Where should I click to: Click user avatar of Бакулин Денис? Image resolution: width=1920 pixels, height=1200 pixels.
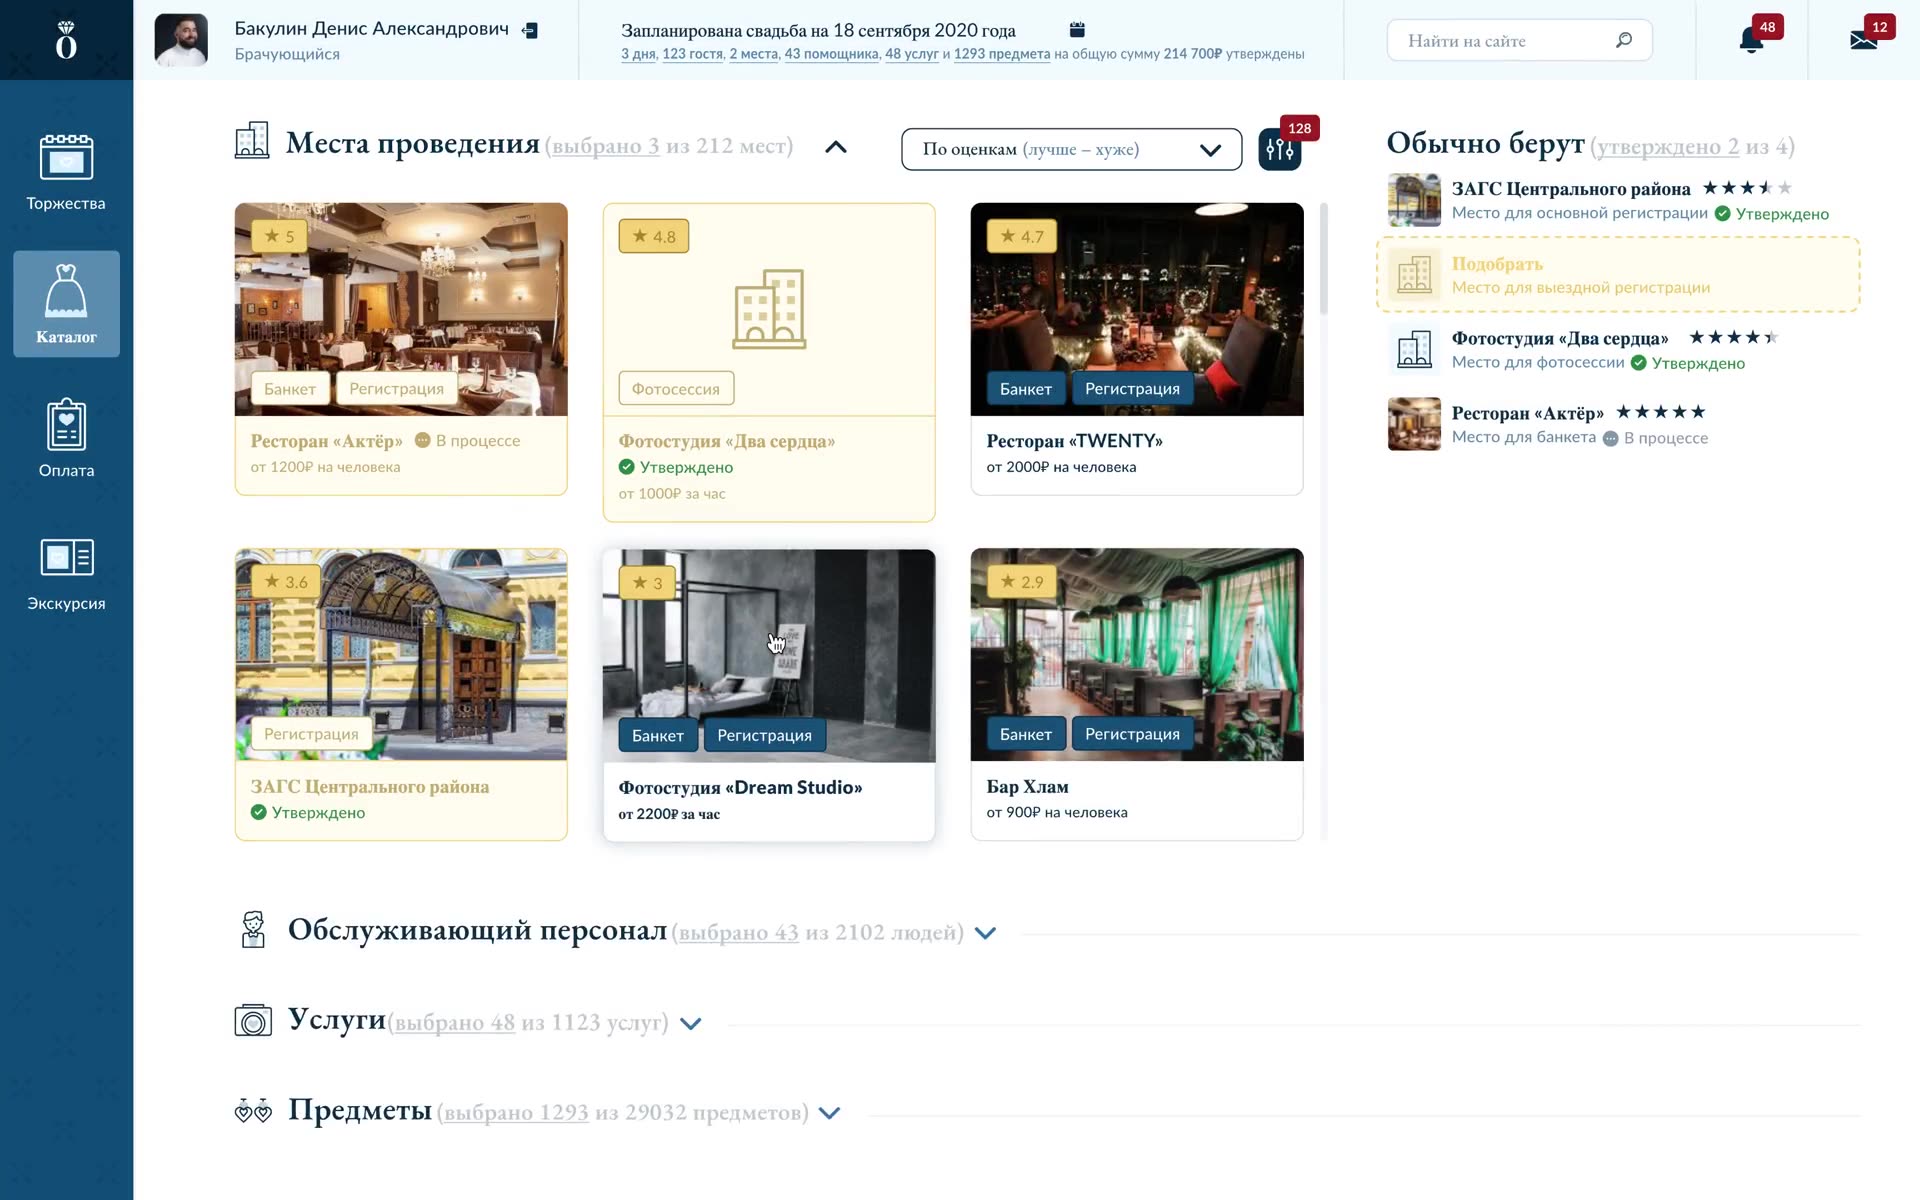click(181, 40)
